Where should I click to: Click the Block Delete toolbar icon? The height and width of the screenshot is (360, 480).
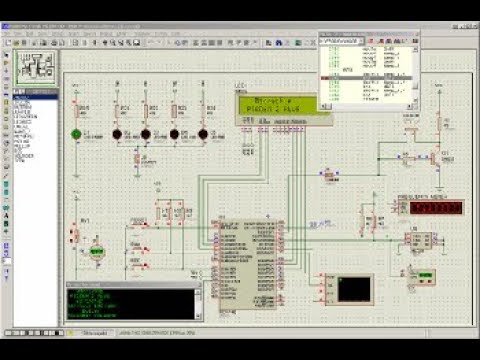[220, 43]
